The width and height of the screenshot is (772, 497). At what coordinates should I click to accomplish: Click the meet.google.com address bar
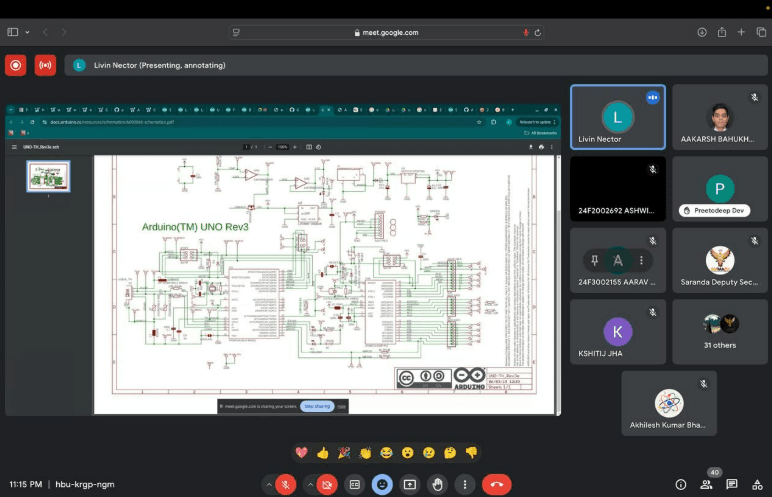point(386,33)
